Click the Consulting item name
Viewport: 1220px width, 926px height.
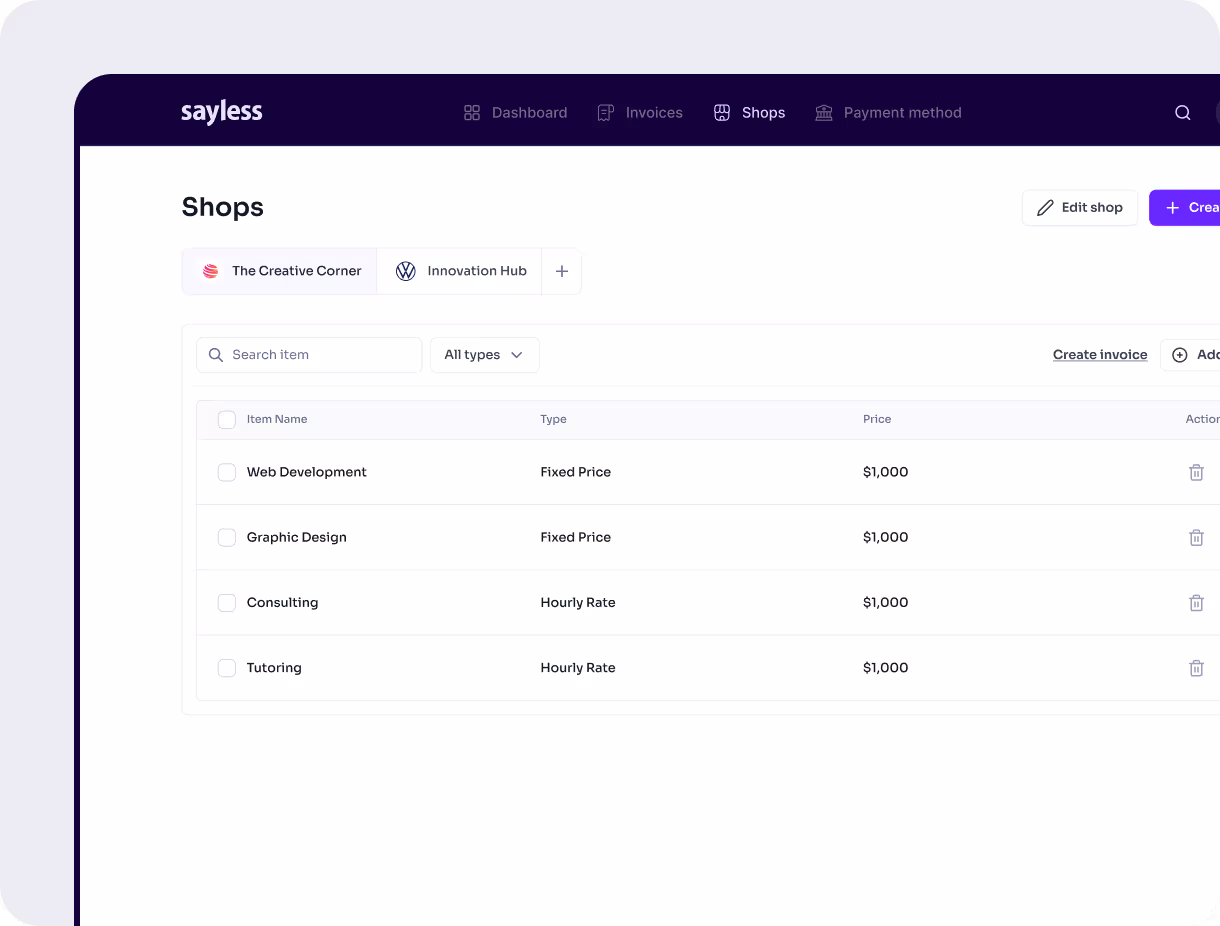pyautogui.click(x=282, y=603)
